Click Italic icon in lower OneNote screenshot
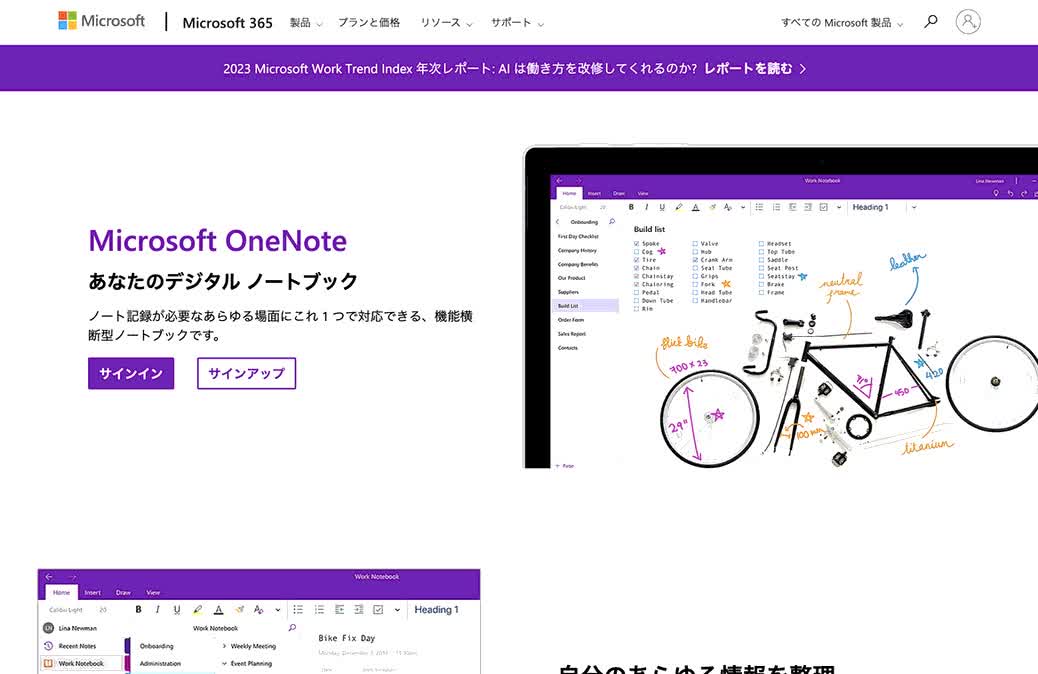 point(158,609)
